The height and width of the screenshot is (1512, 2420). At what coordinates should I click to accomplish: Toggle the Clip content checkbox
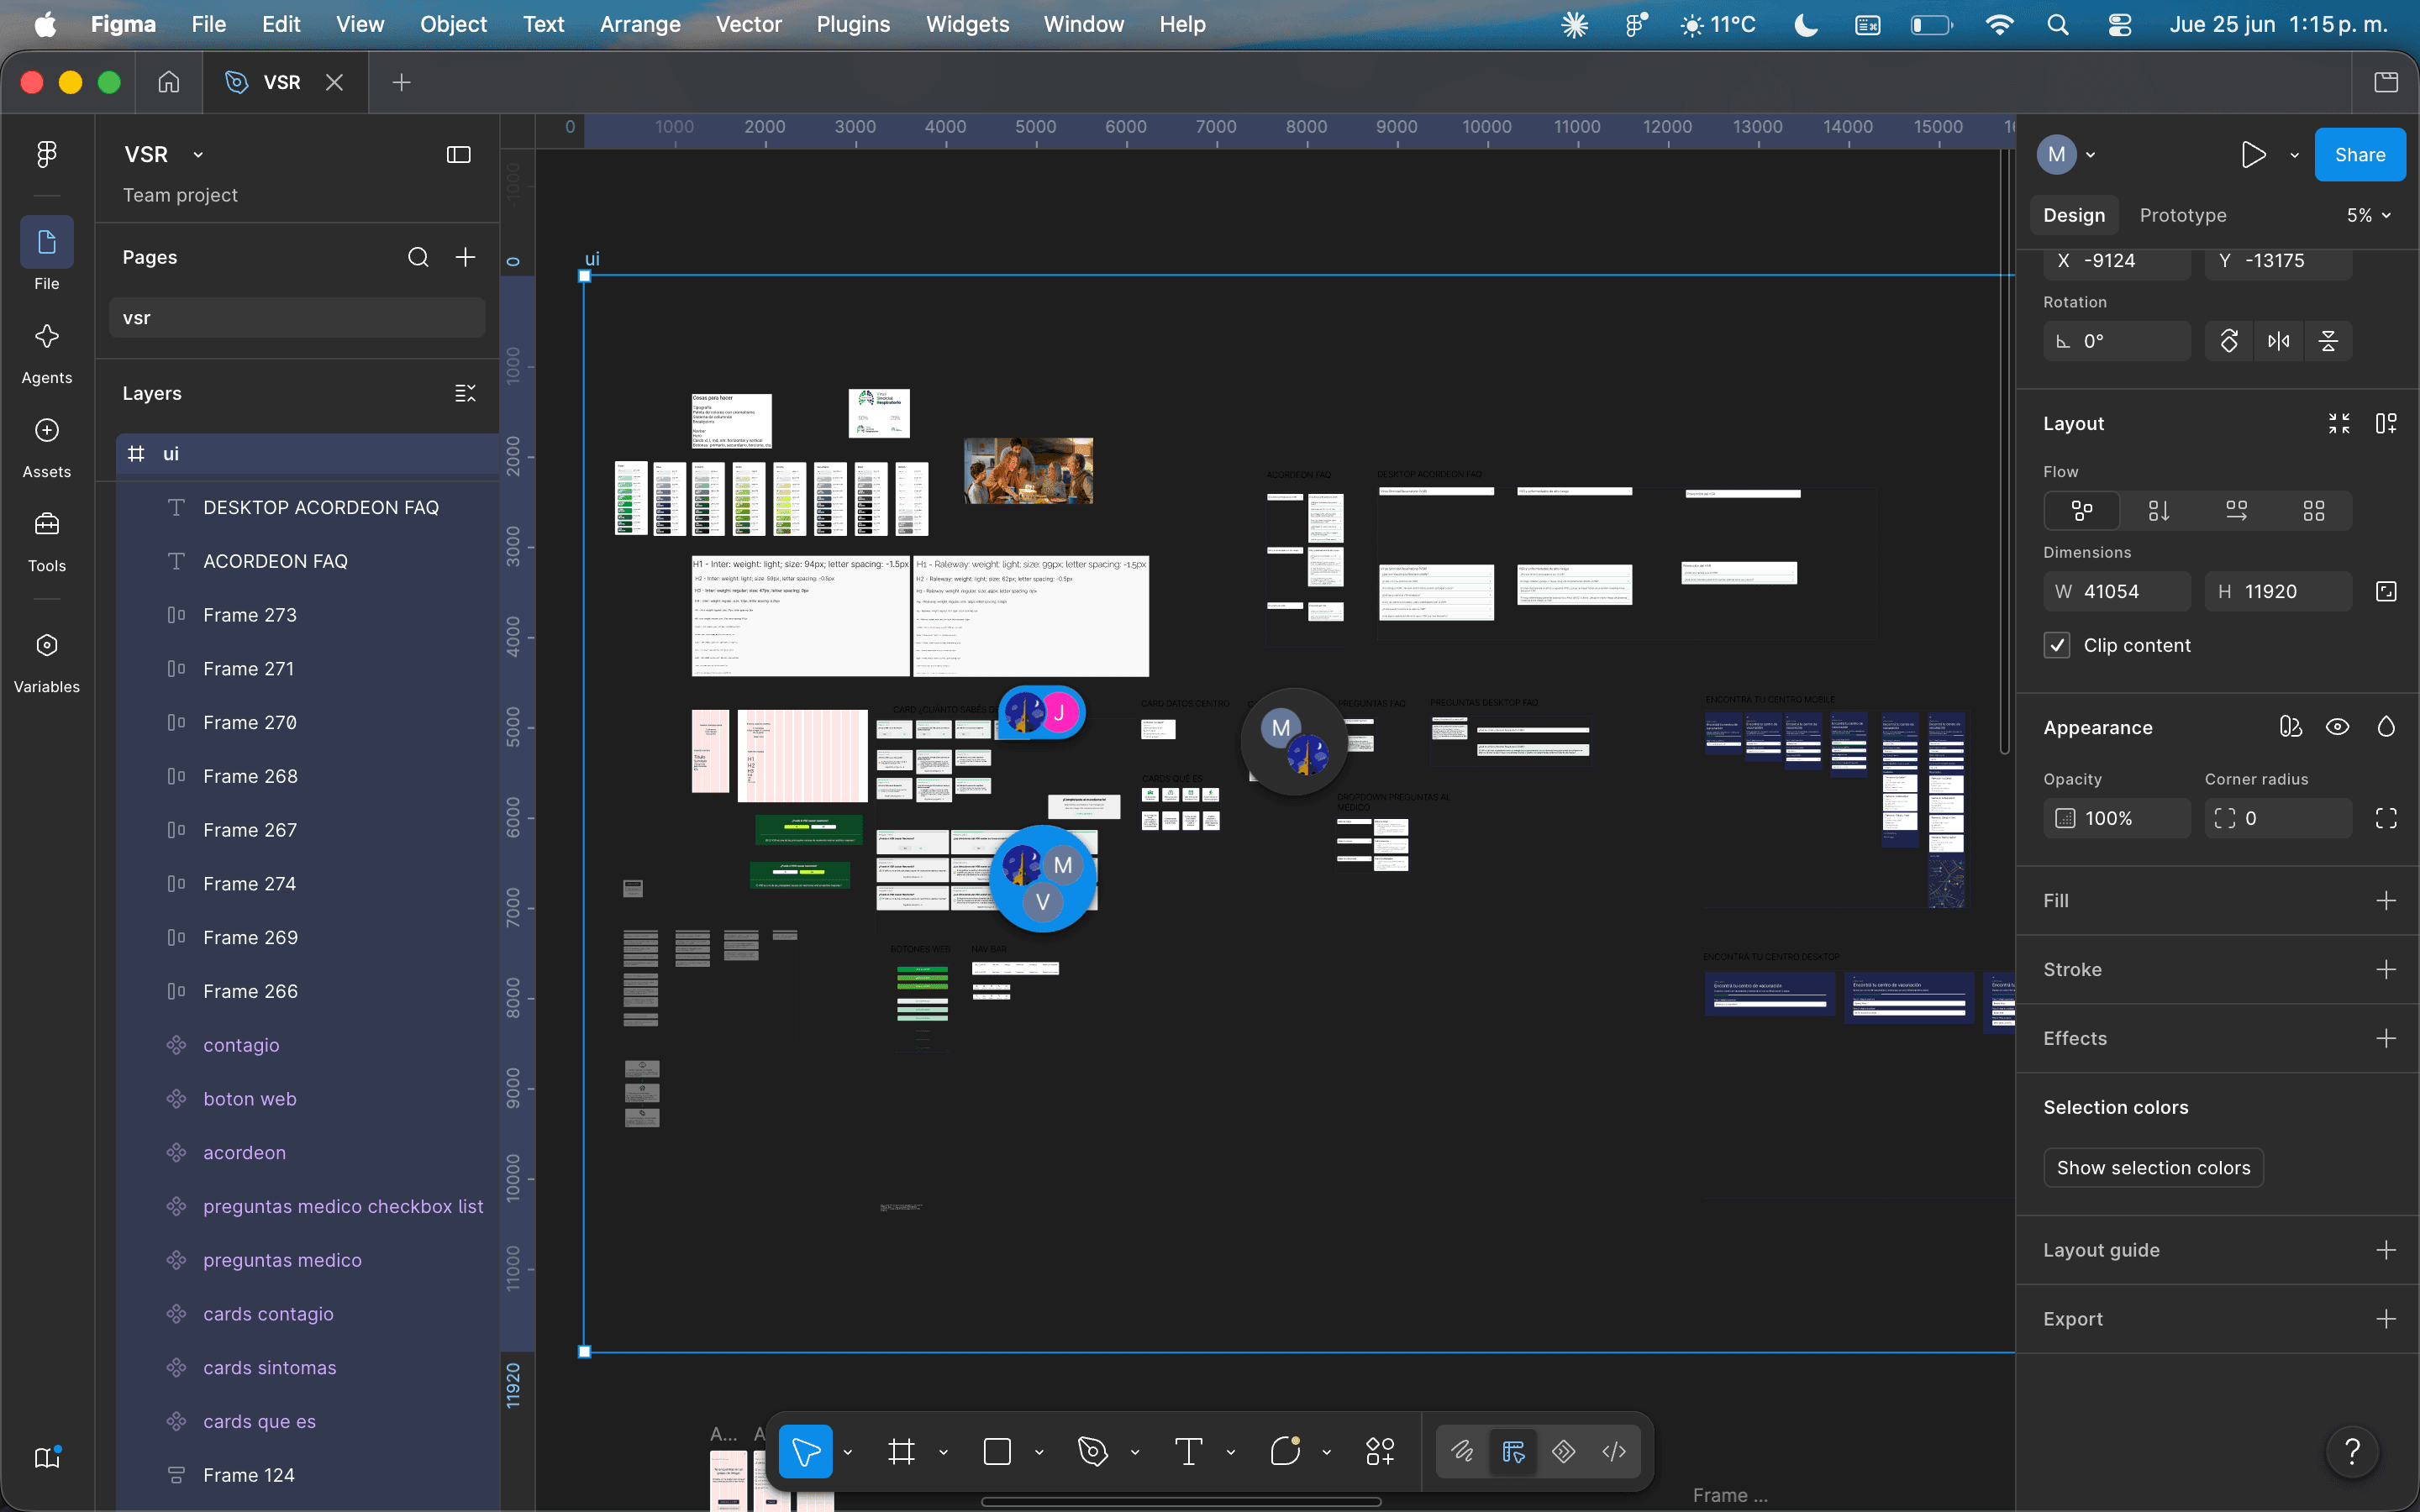tap(2057, 645)
